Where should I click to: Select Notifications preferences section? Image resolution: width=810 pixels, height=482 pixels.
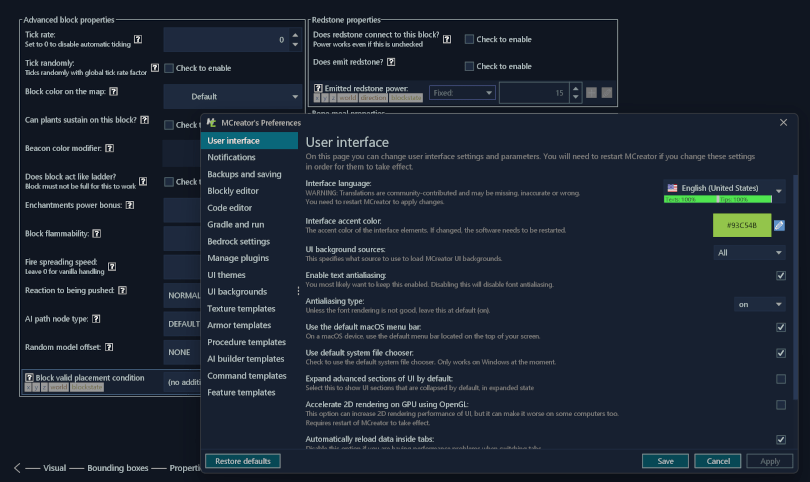[250, 157]
